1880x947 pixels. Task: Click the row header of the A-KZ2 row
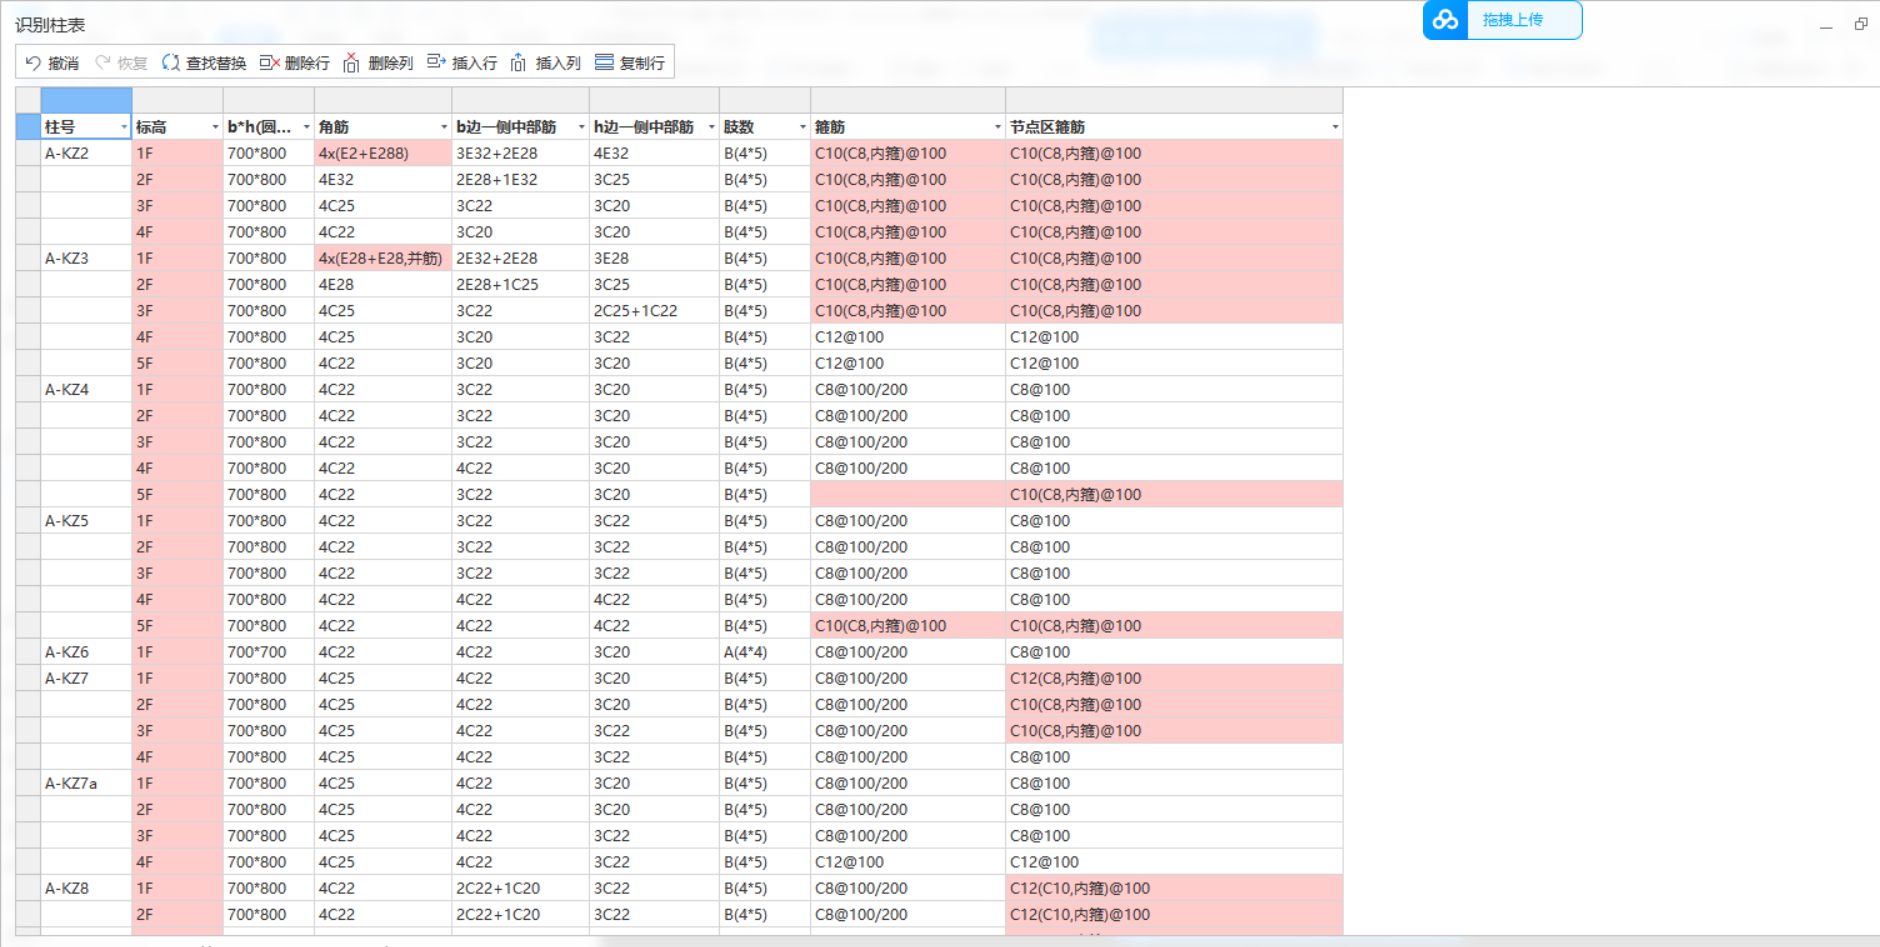coord(28,153)
